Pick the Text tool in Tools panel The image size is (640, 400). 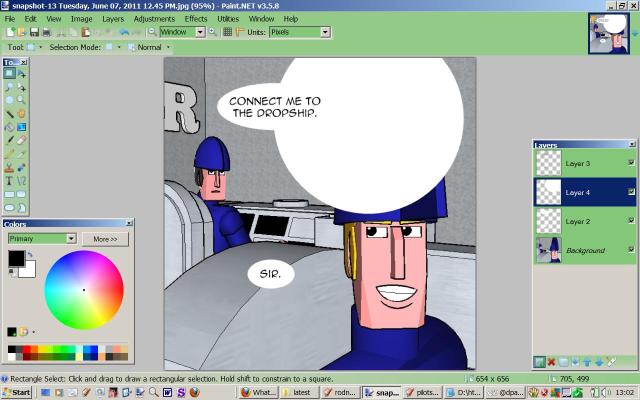pyautogui.click(x=9, y=180)
